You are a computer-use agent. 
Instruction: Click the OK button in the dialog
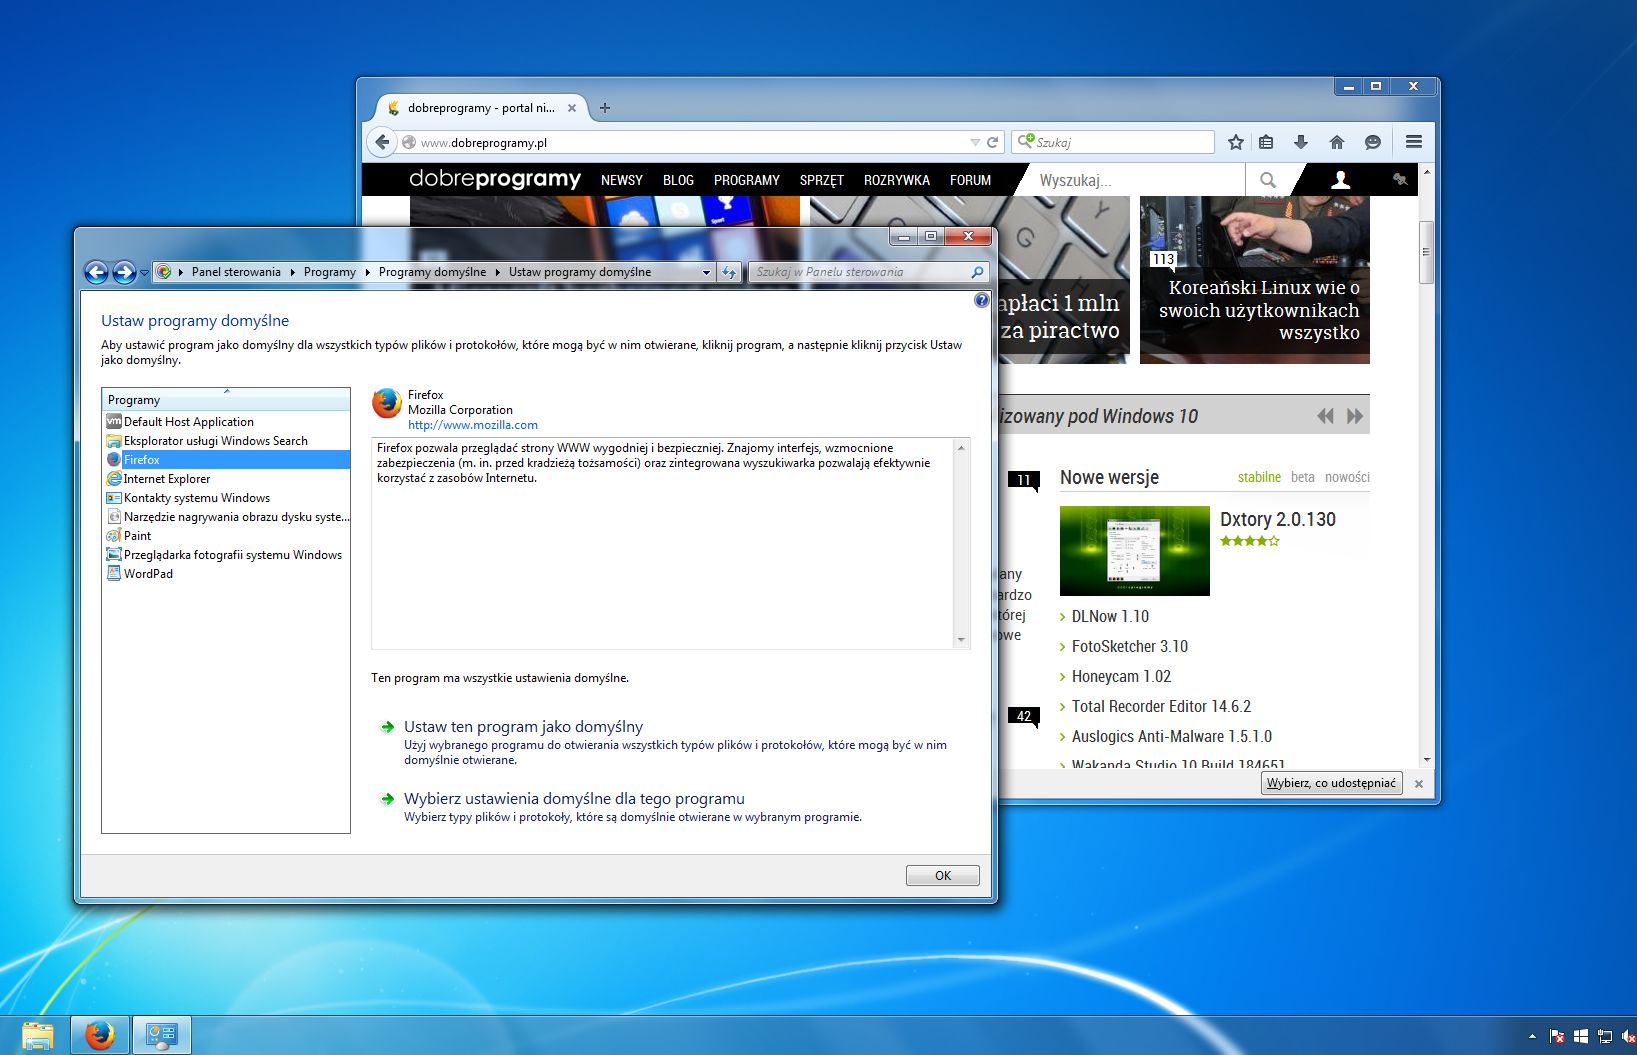(x=941, y=874)
